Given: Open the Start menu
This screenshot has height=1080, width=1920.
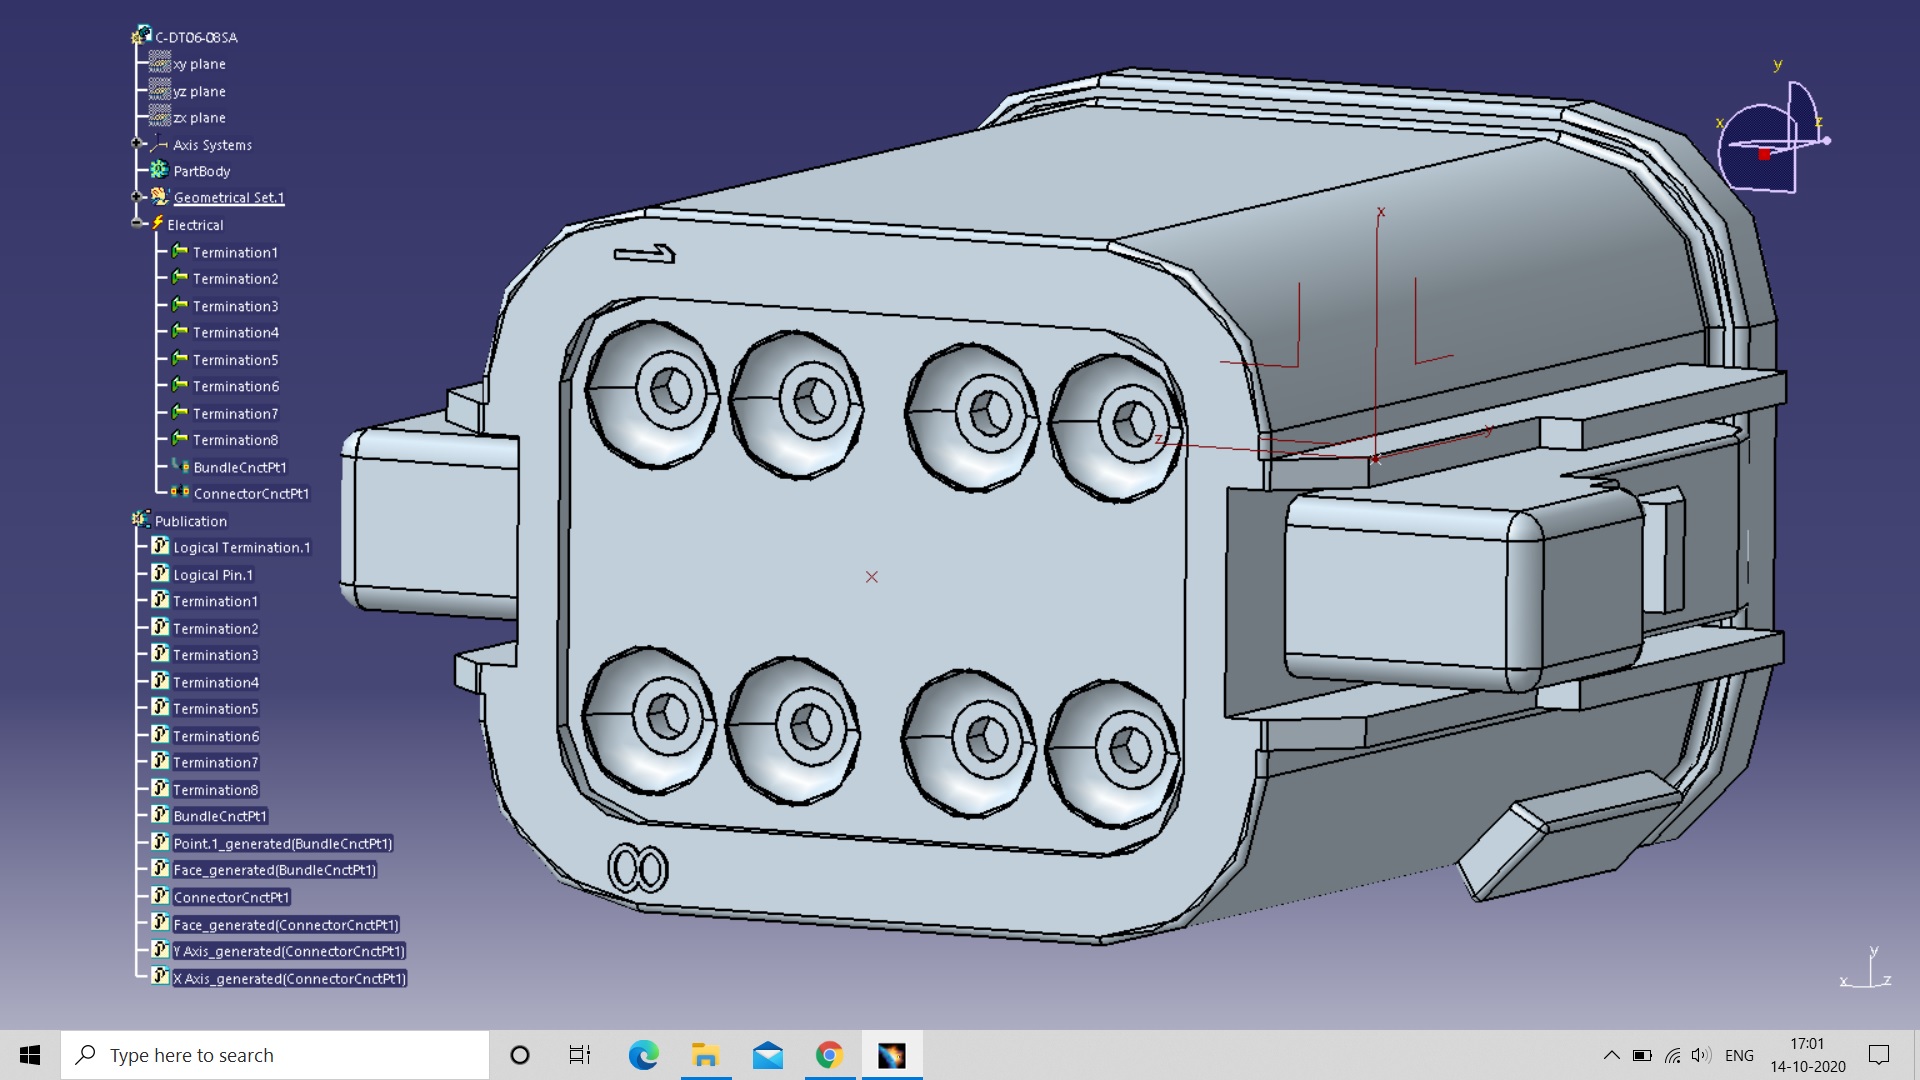Looking at the screenshot, I should click(29, 1054).
